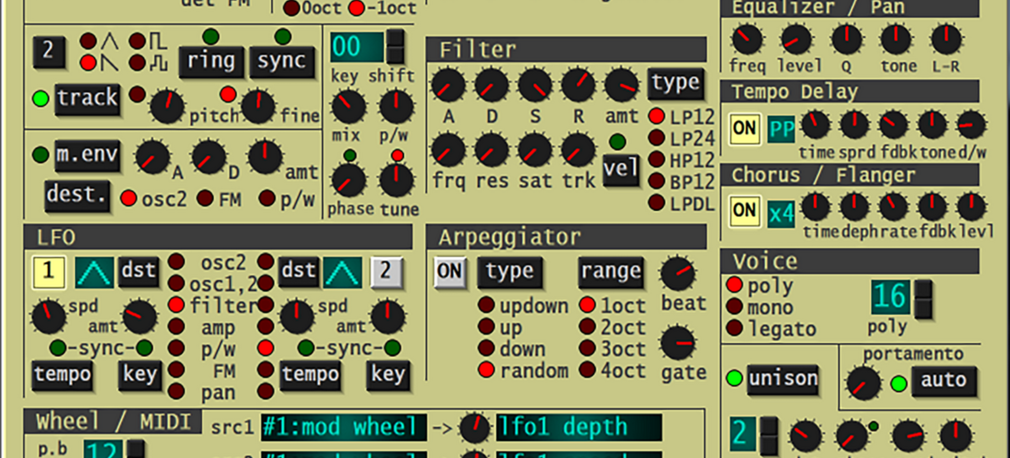Click the PP ping-pong delay mode indicator
The width and height of the screenshot is (1010, 458).
(x=781, y=128)
